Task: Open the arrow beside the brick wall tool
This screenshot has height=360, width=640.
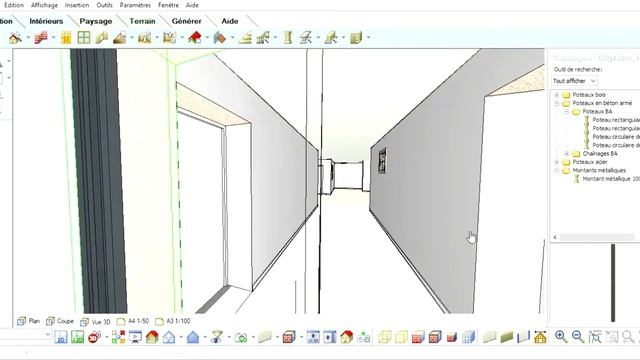Action: [53, 38]
